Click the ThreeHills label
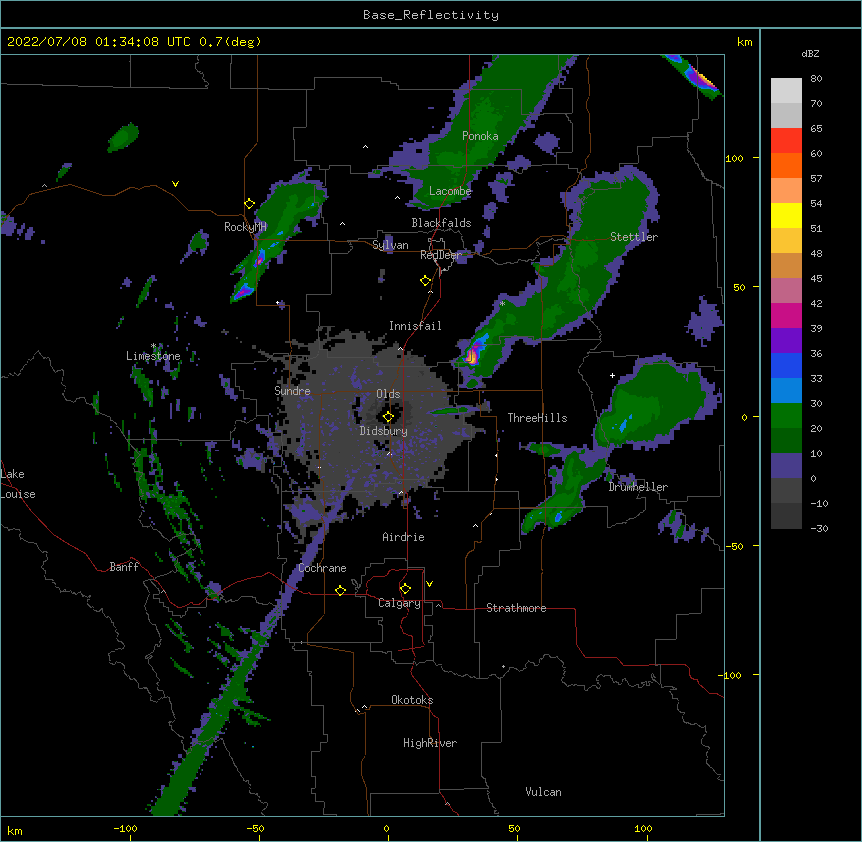The height and width of the screenshot is (842, 862). pyautogui.click(x=537, y=418)
